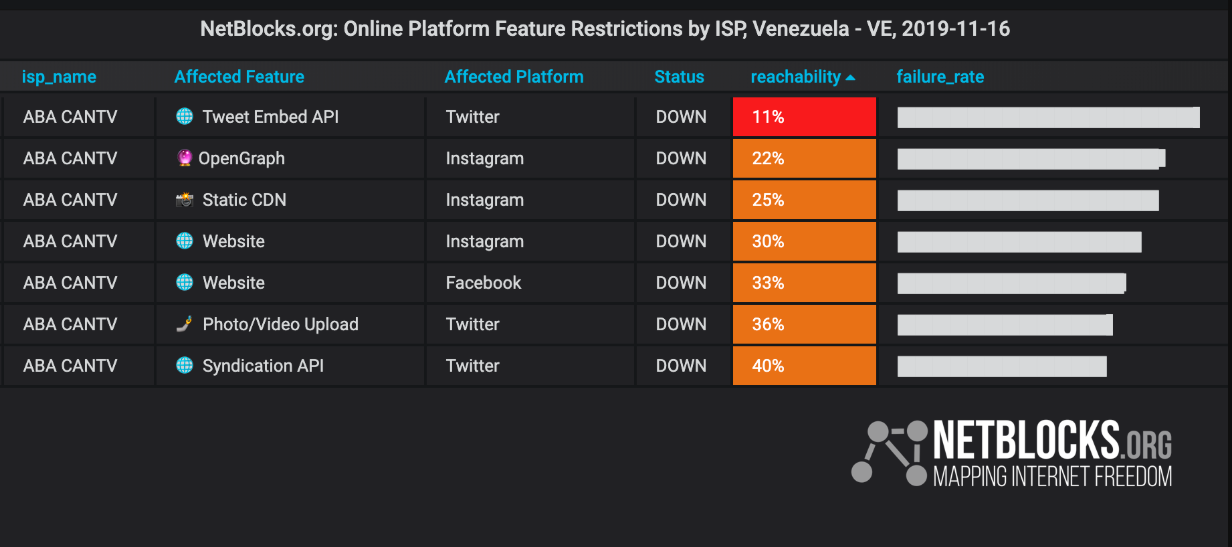The width and height of the screenshot is (1232, 547).
Task: Open the NETBLOCKS.ORG logo text link
Action: [1052, 441]
